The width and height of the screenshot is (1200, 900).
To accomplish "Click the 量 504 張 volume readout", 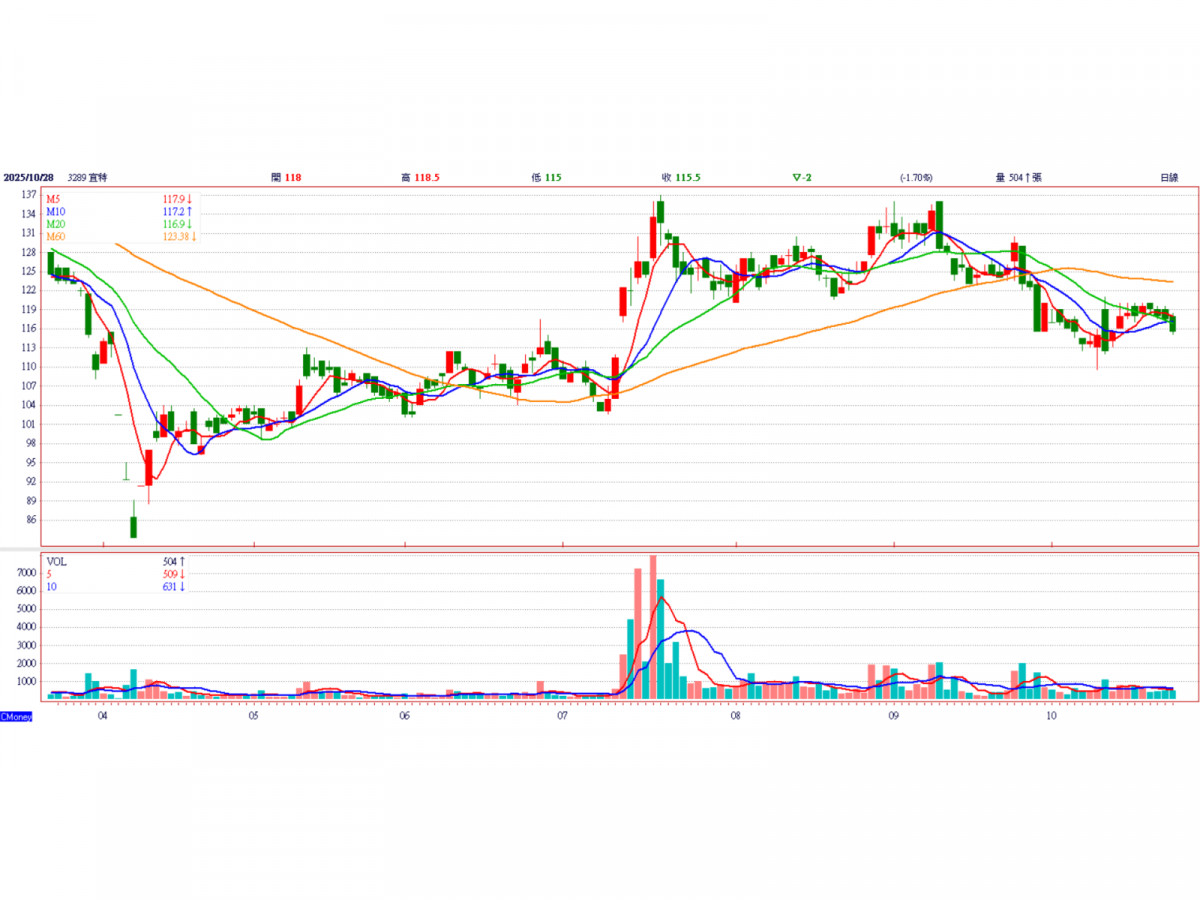I will (1018, 177).
